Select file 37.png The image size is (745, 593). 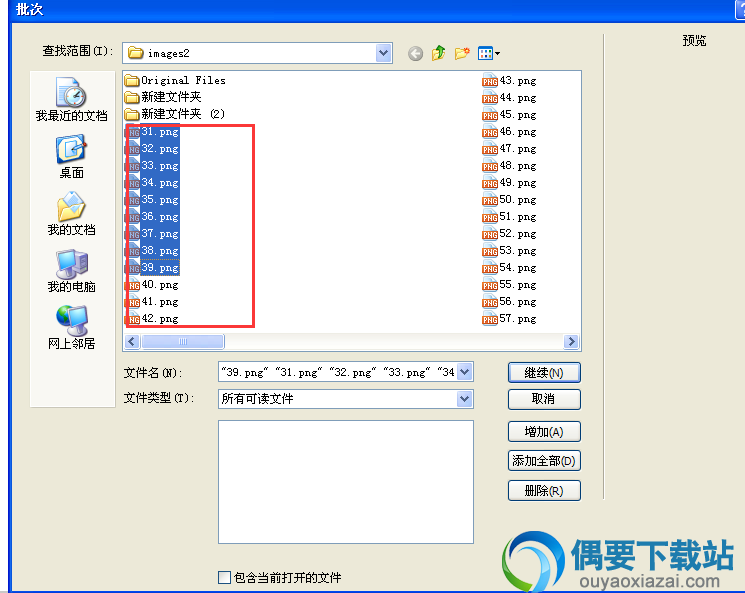(153, 234)
